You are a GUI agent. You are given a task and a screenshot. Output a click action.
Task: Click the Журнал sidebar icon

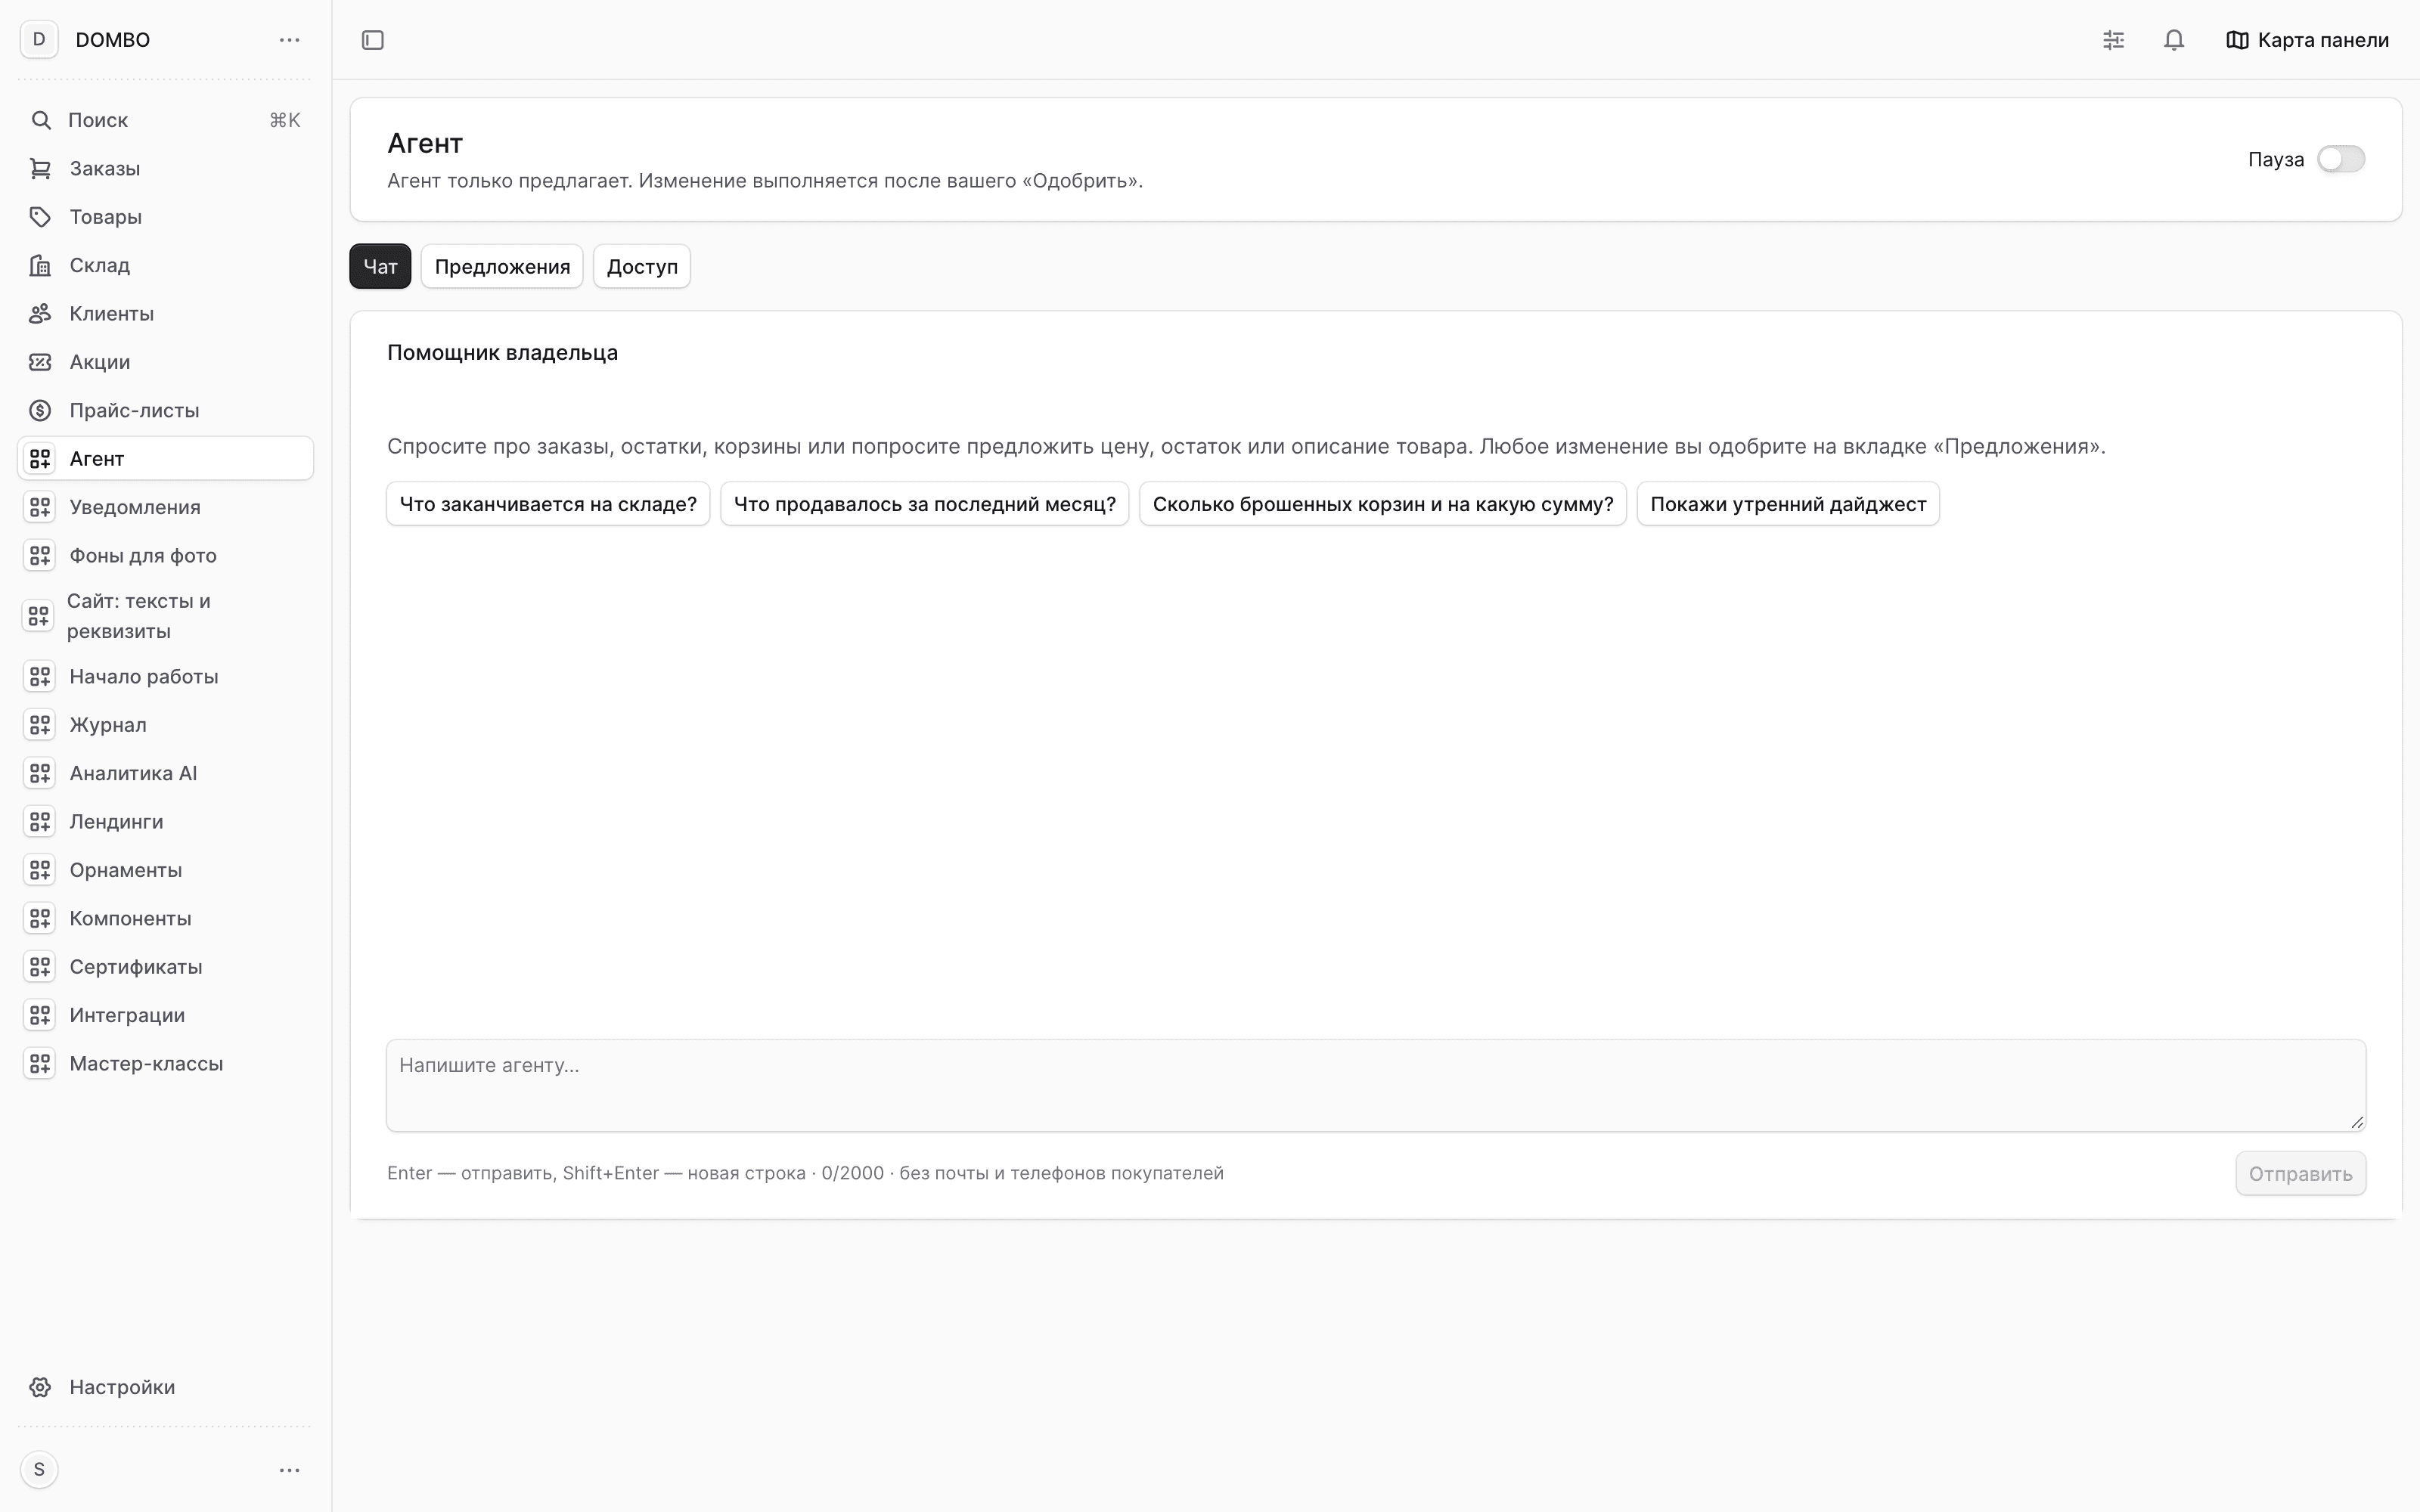pos(40,725)
